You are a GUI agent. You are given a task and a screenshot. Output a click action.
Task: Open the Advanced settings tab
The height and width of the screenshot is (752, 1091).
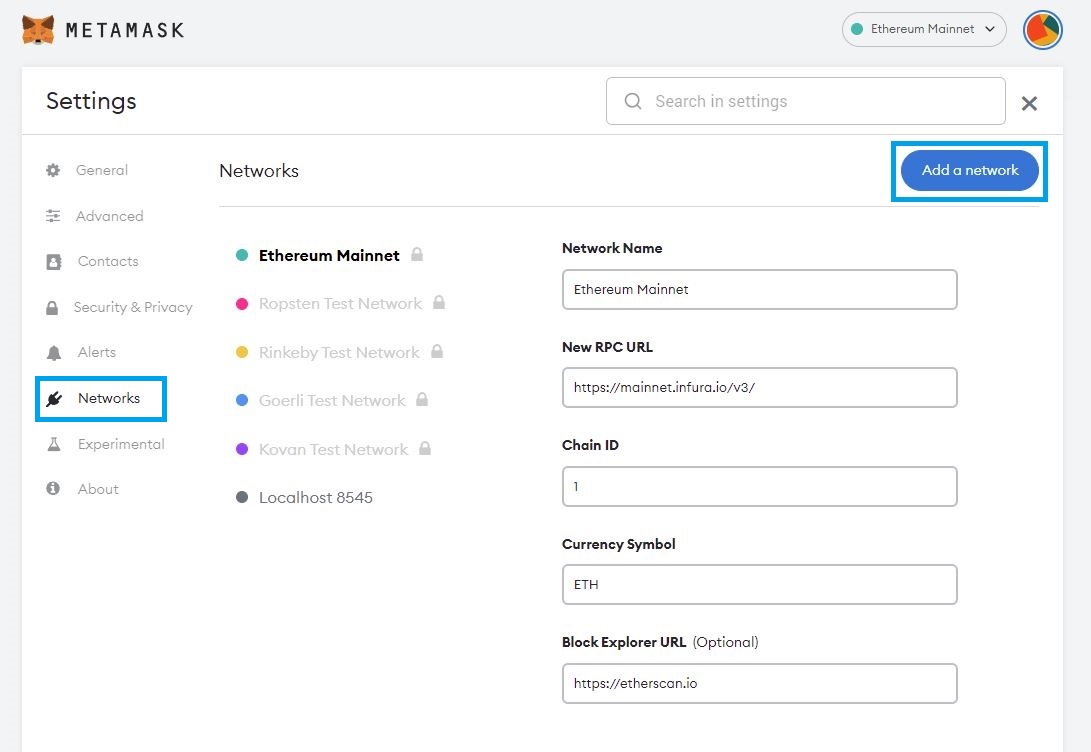pyautogui.click(x=109, y=216)
